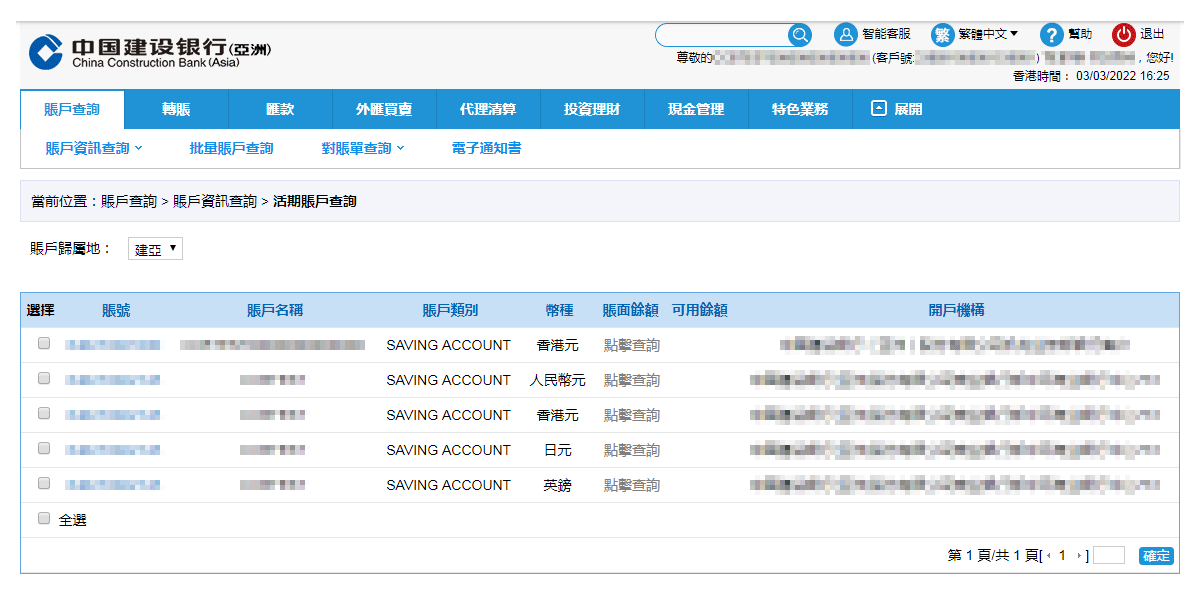Image resolution: width=1200 pixels, height=600 pixels.
Task: Click the 賬戶名稱 column header
Action: click(x=275, y=310)
